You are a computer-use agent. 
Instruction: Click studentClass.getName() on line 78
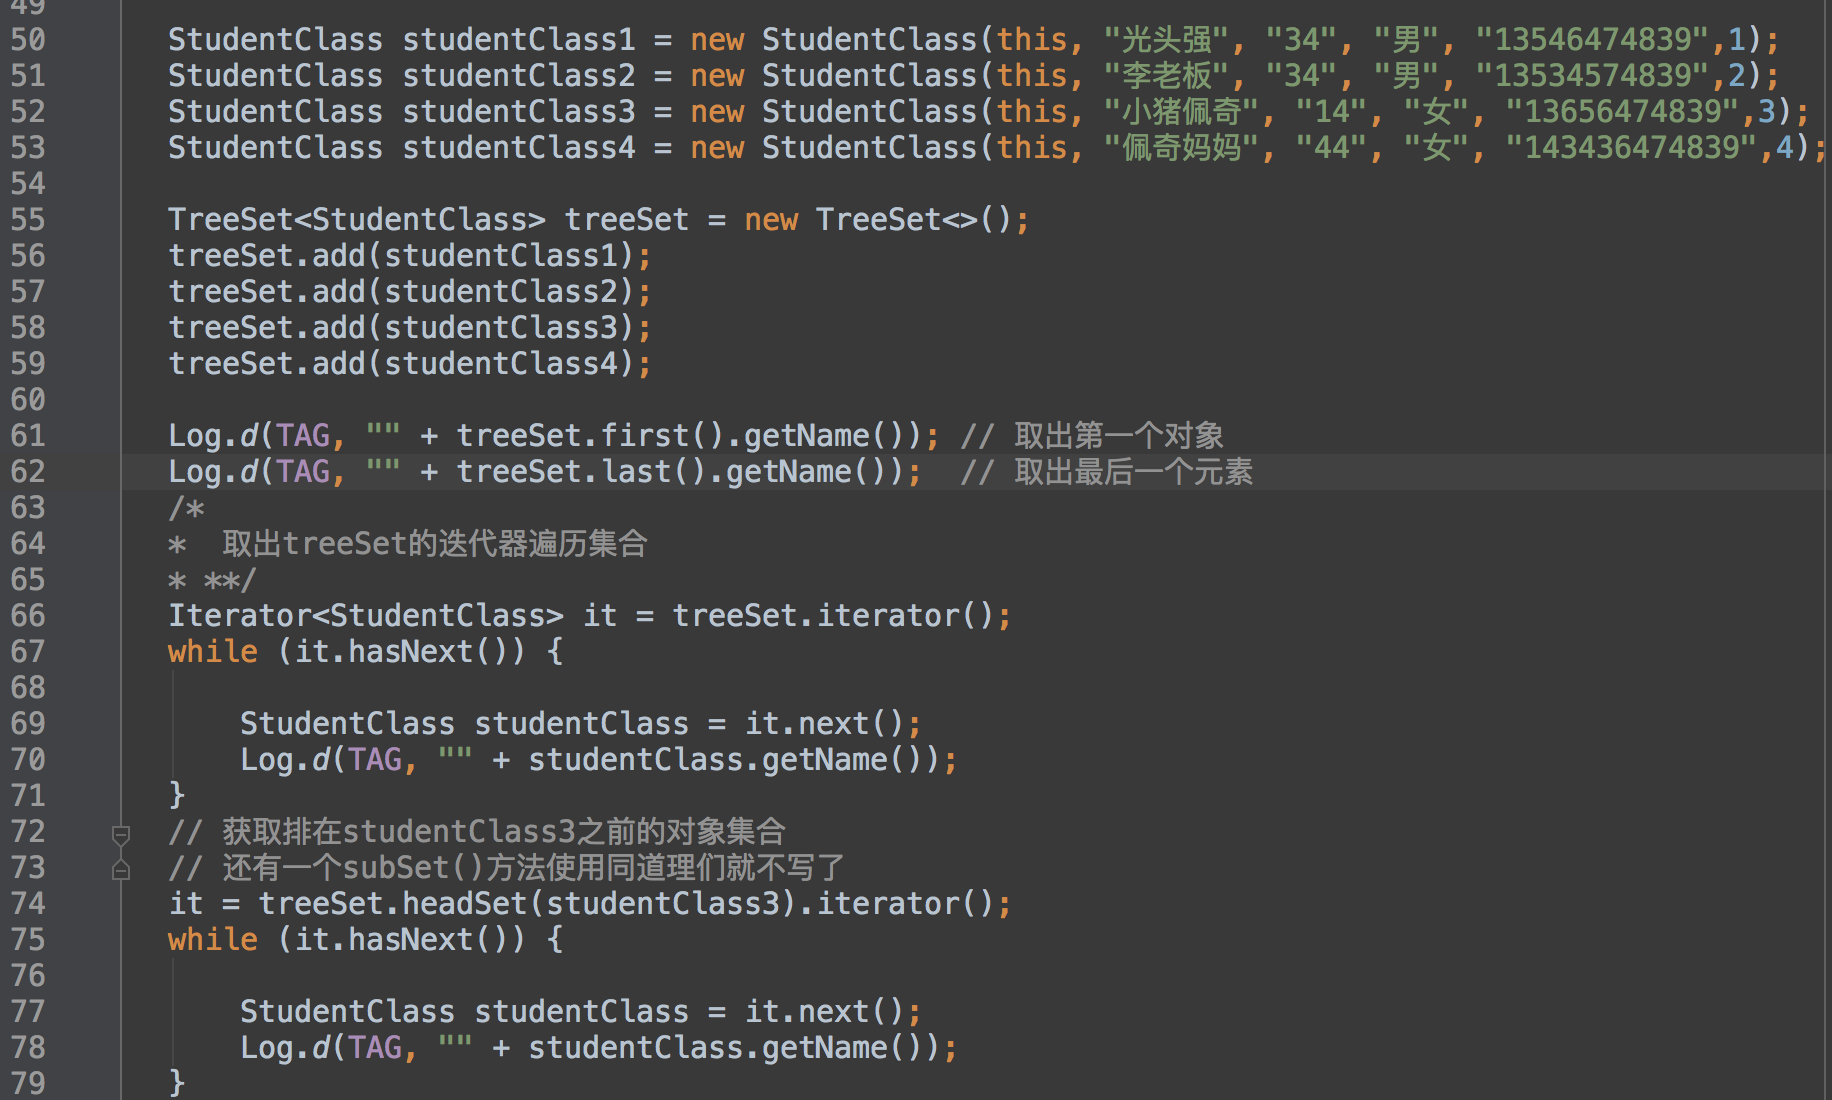point(734,1048)
